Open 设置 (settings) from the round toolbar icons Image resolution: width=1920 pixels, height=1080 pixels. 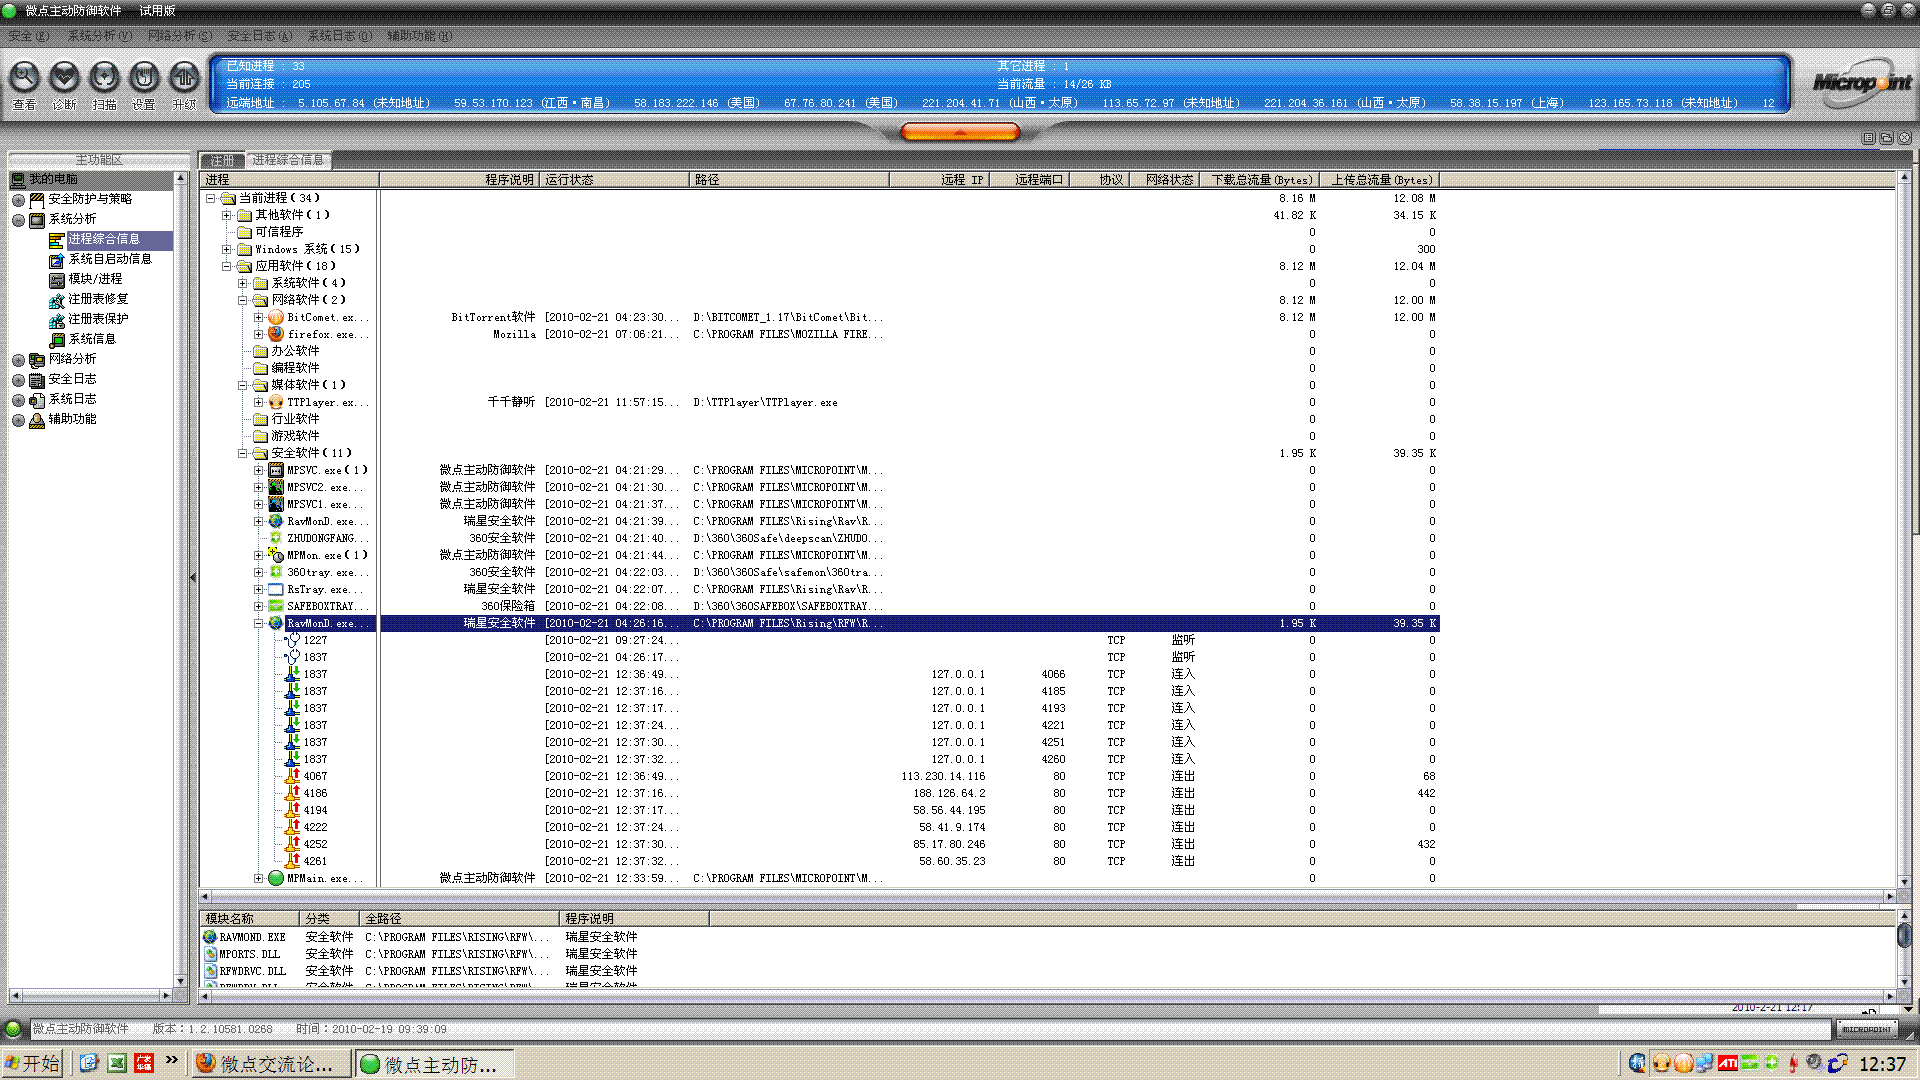144,77
